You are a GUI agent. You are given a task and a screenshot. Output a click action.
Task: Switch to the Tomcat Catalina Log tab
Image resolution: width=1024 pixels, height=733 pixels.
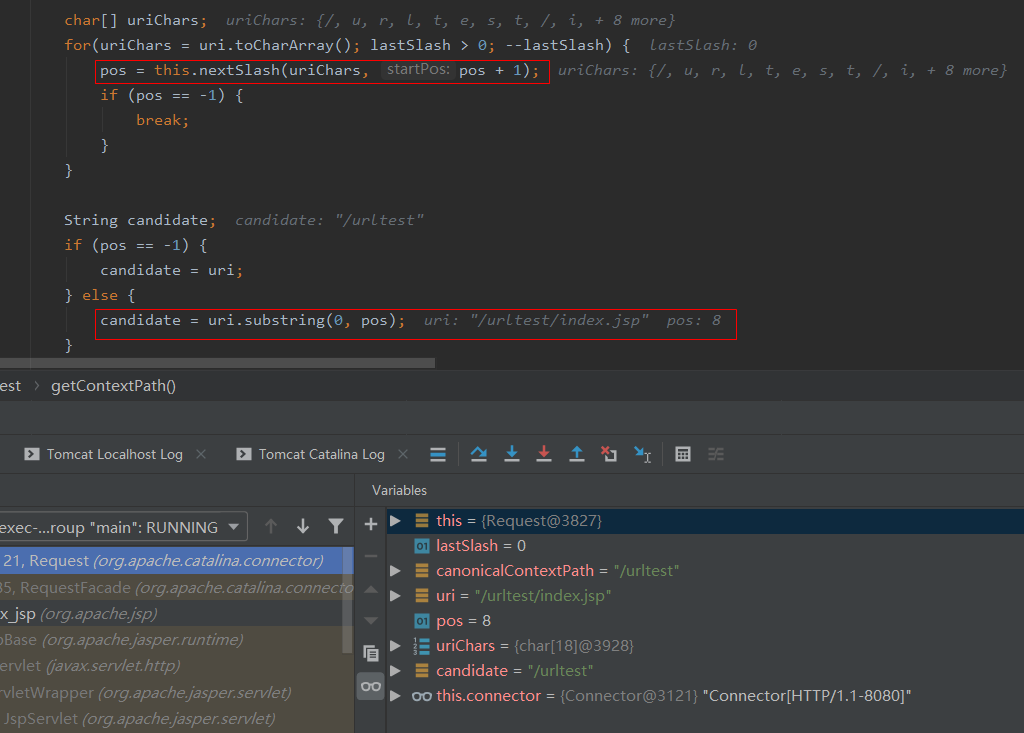[x=321, y=454]
